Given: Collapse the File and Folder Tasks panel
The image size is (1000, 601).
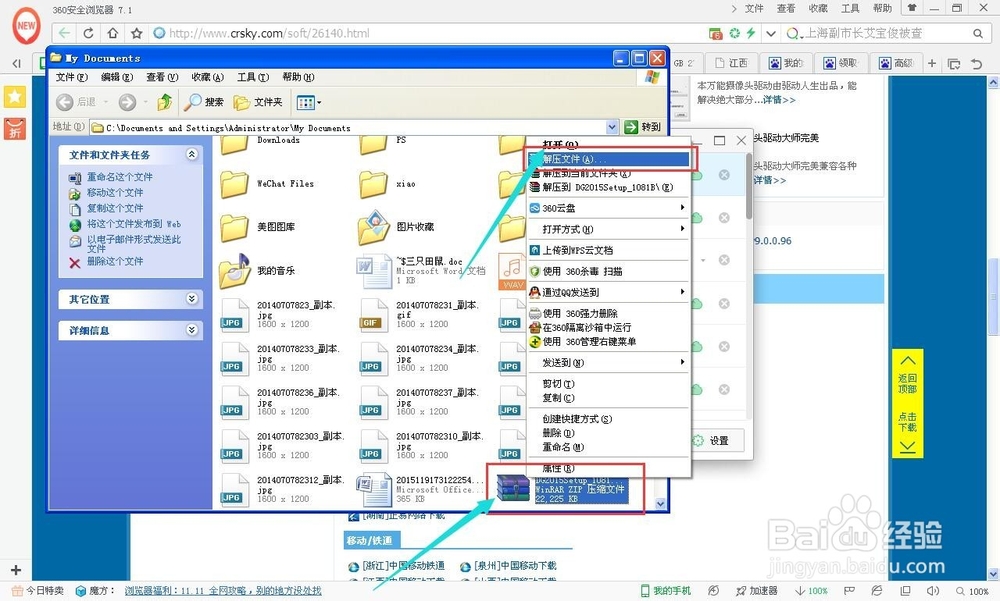Looking at the screenshot, I should 191,154.
